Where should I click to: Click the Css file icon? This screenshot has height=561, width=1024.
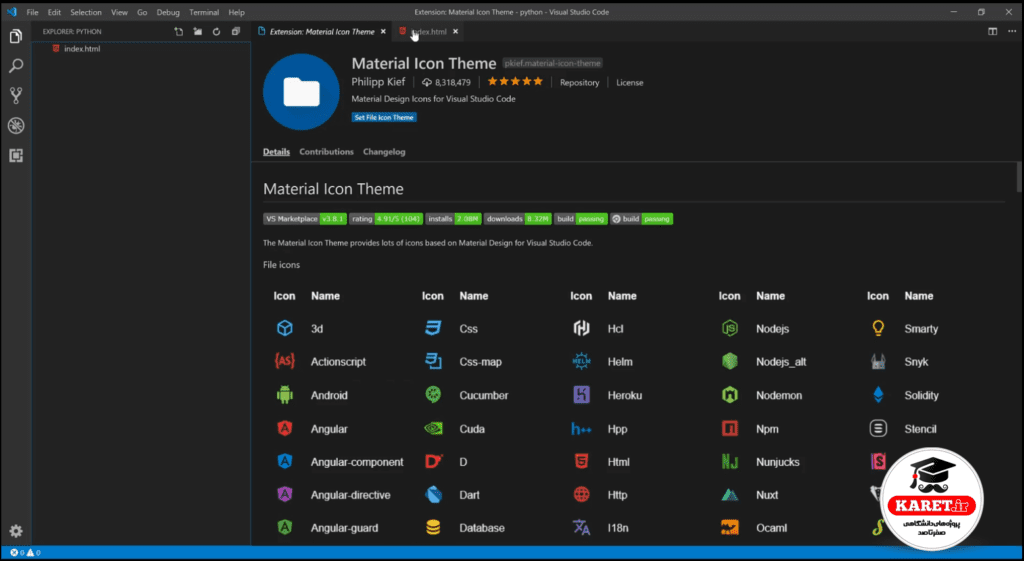(433, 328)
